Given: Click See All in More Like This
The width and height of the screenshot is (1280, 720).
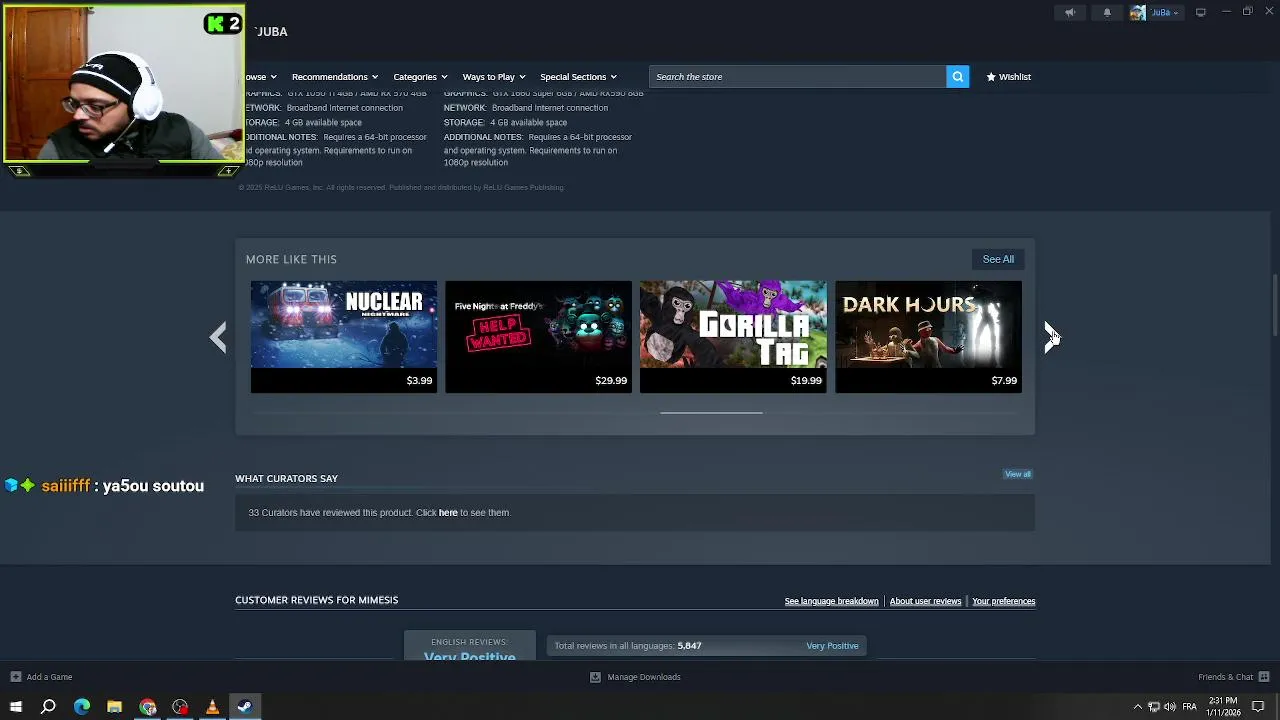Looking at the screenshot, I should click(998, 259).
